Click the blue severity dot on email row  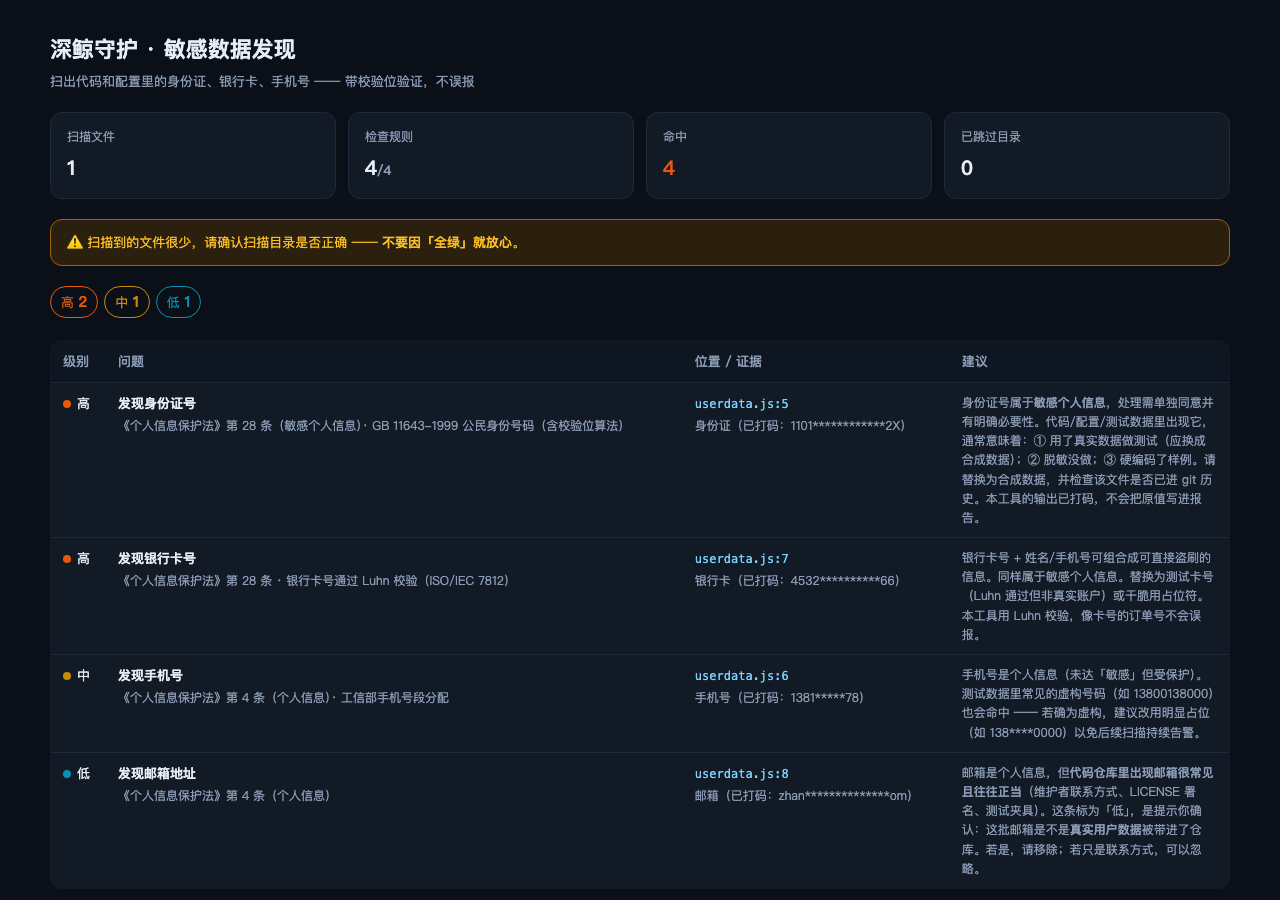[67, 774]
